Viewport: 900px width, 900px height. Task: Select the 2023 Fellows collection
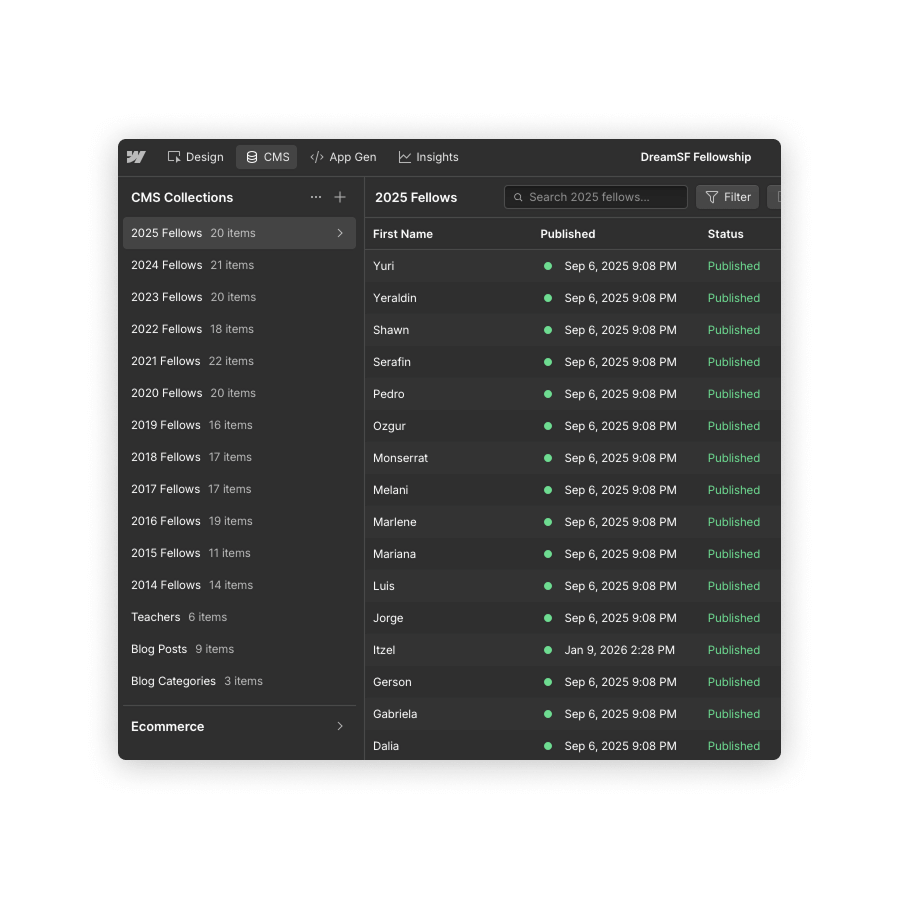pyautogui.click(x=239, y=297)
